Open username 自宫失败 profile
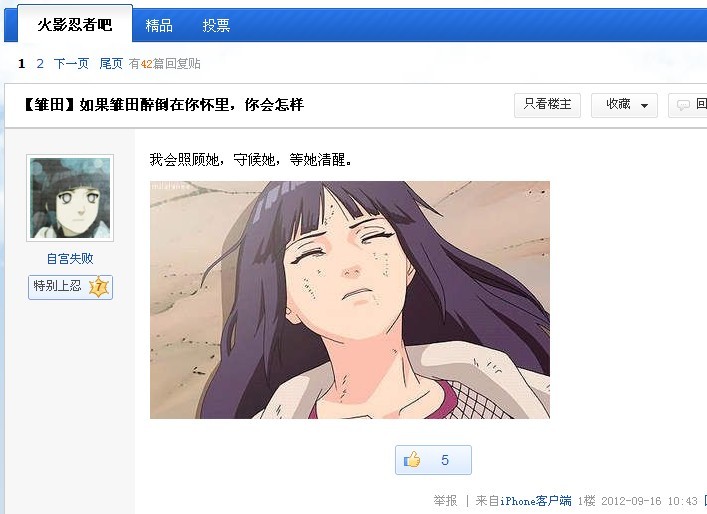The height and width of the screenshot is (514, 707). point(70,258)
